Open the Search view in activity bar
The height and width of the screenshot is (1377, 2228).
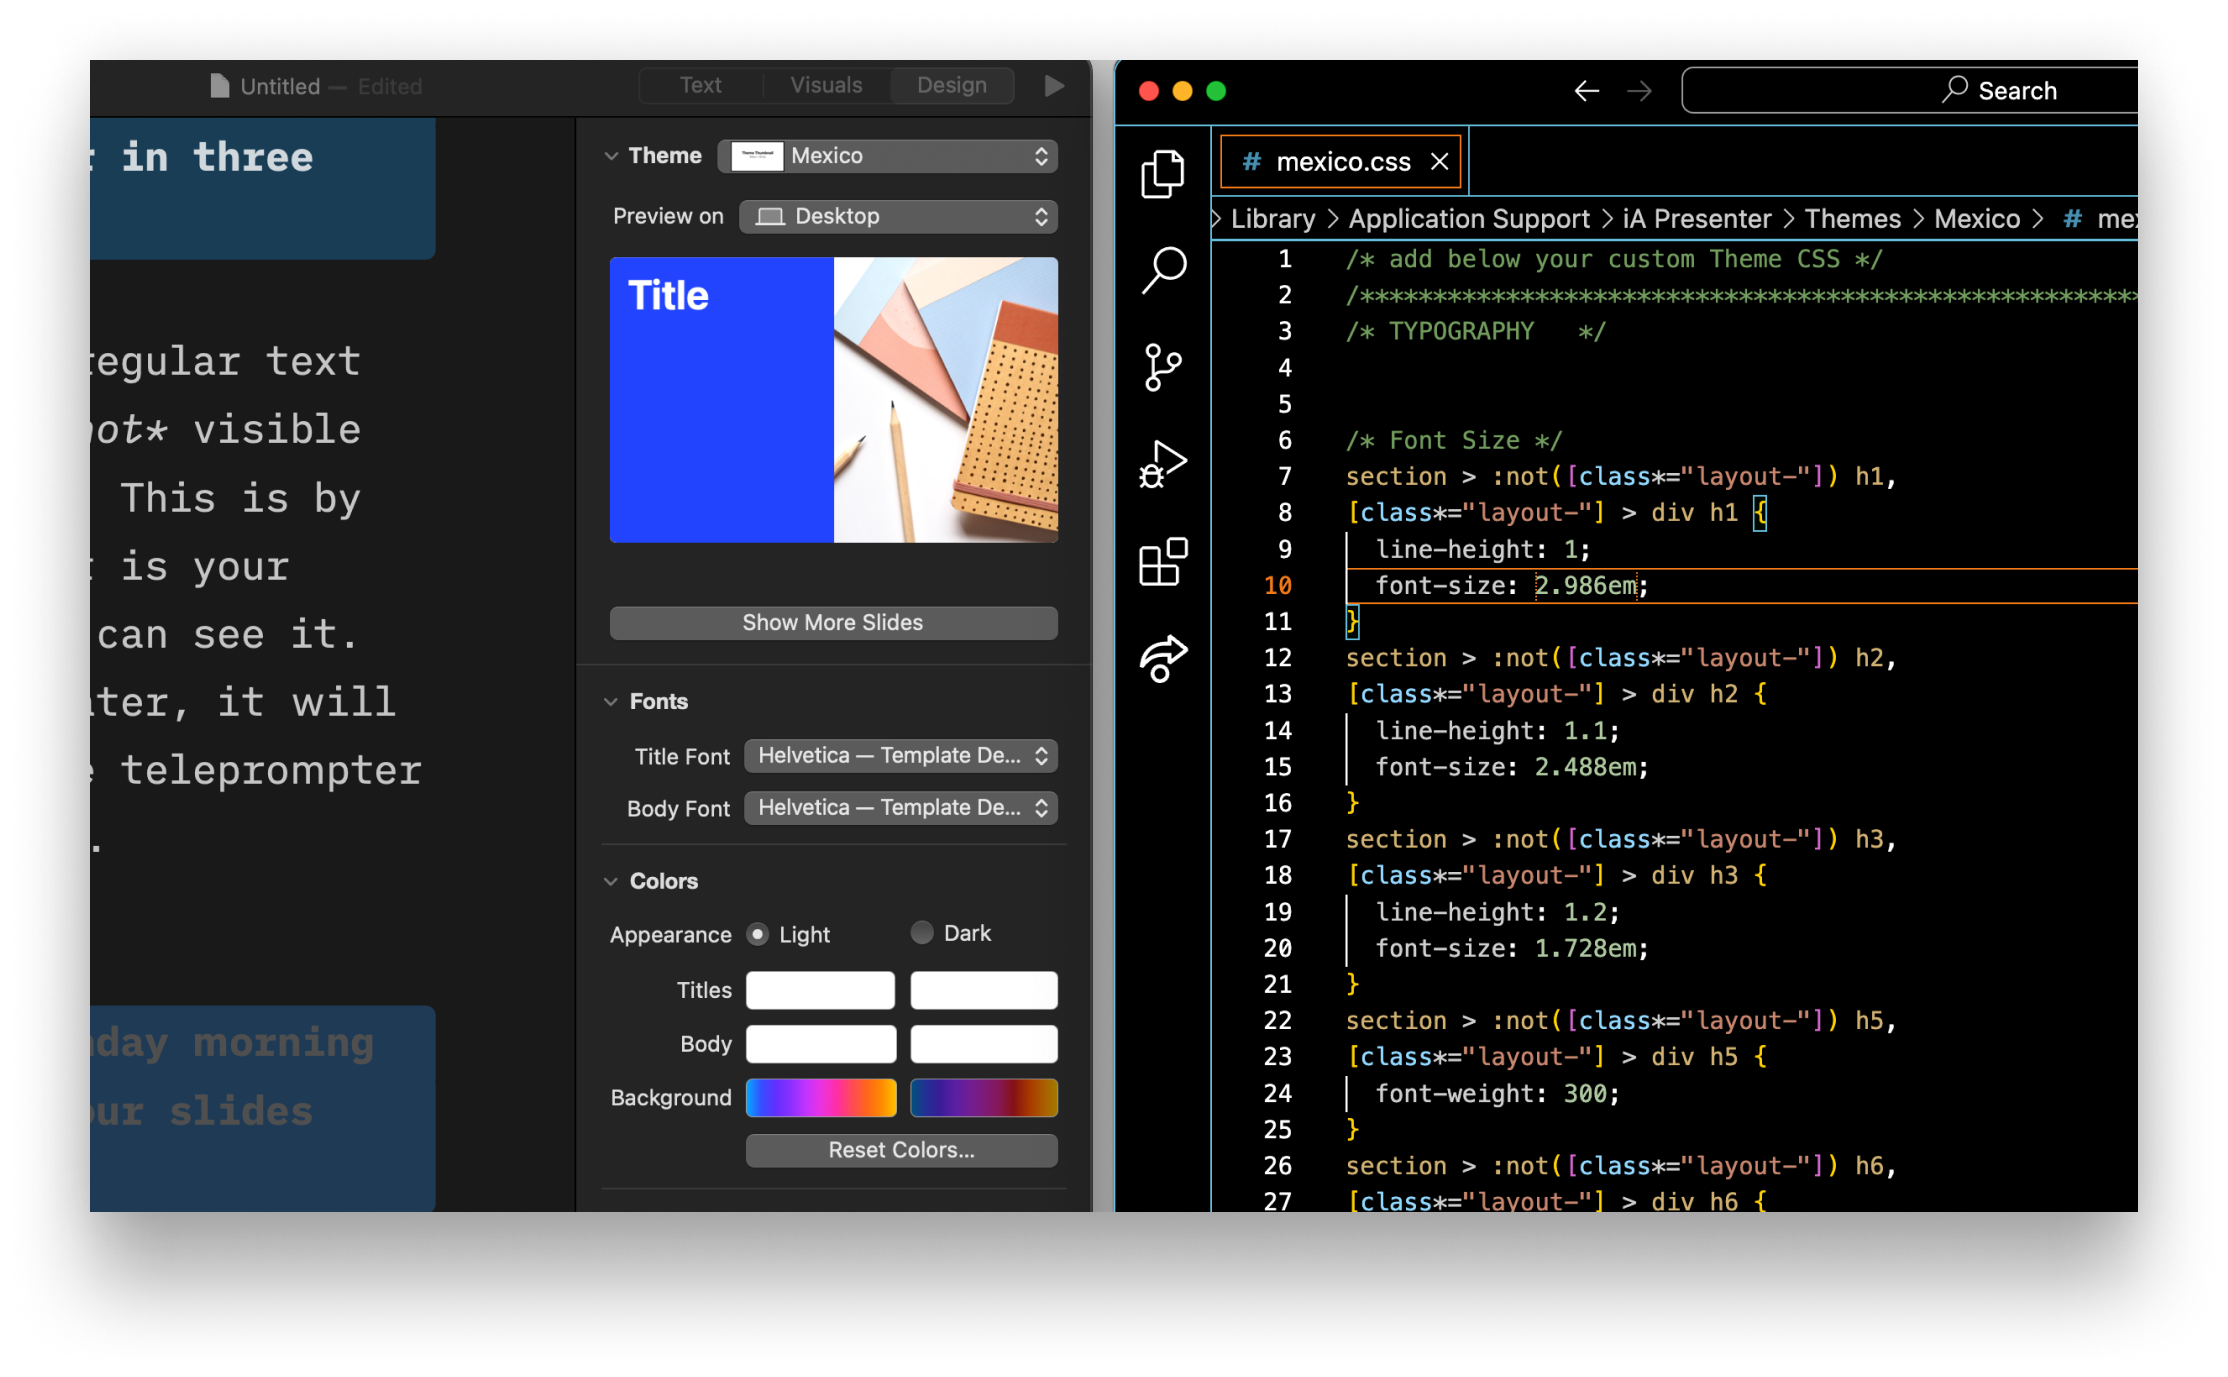[x=1162, y=270]
